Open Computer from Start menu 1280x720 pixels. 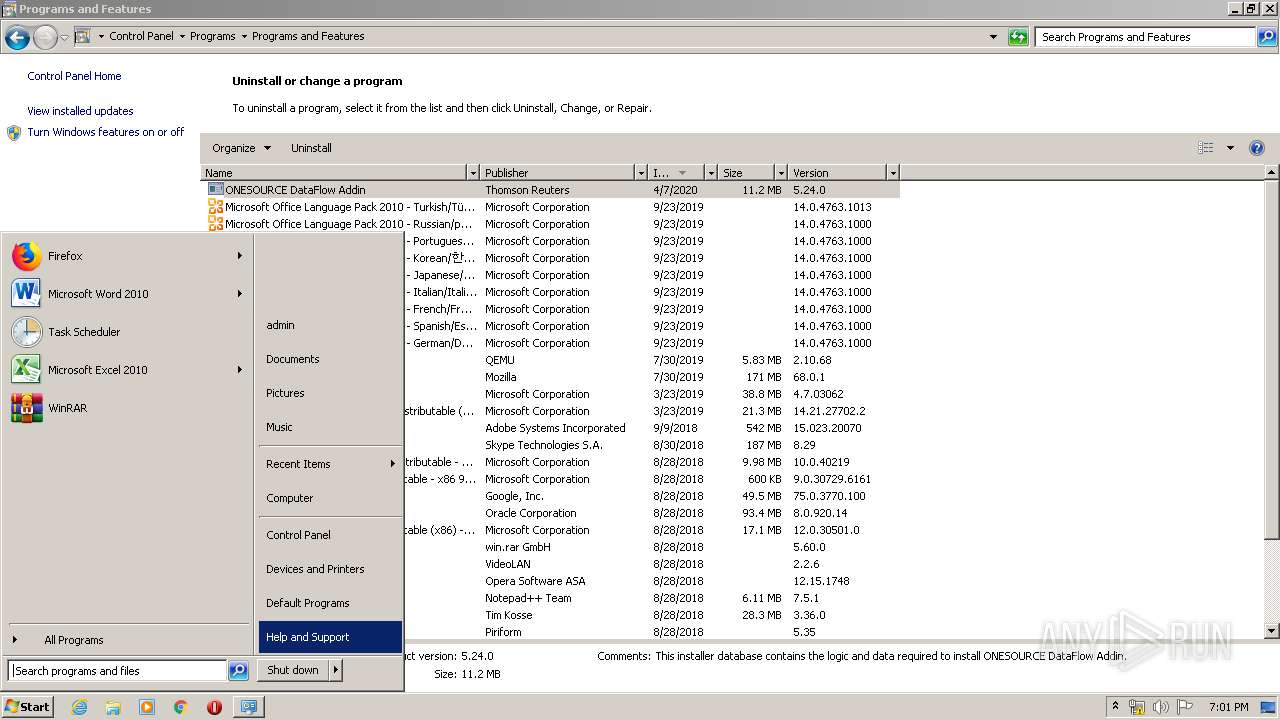tap(290, 498)
